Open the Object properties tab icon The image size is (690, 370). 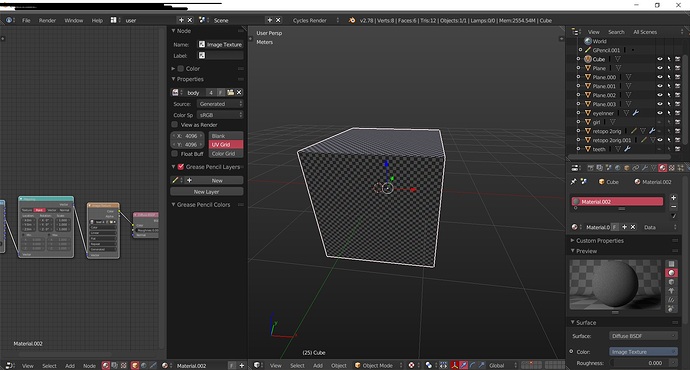[627, 168]
